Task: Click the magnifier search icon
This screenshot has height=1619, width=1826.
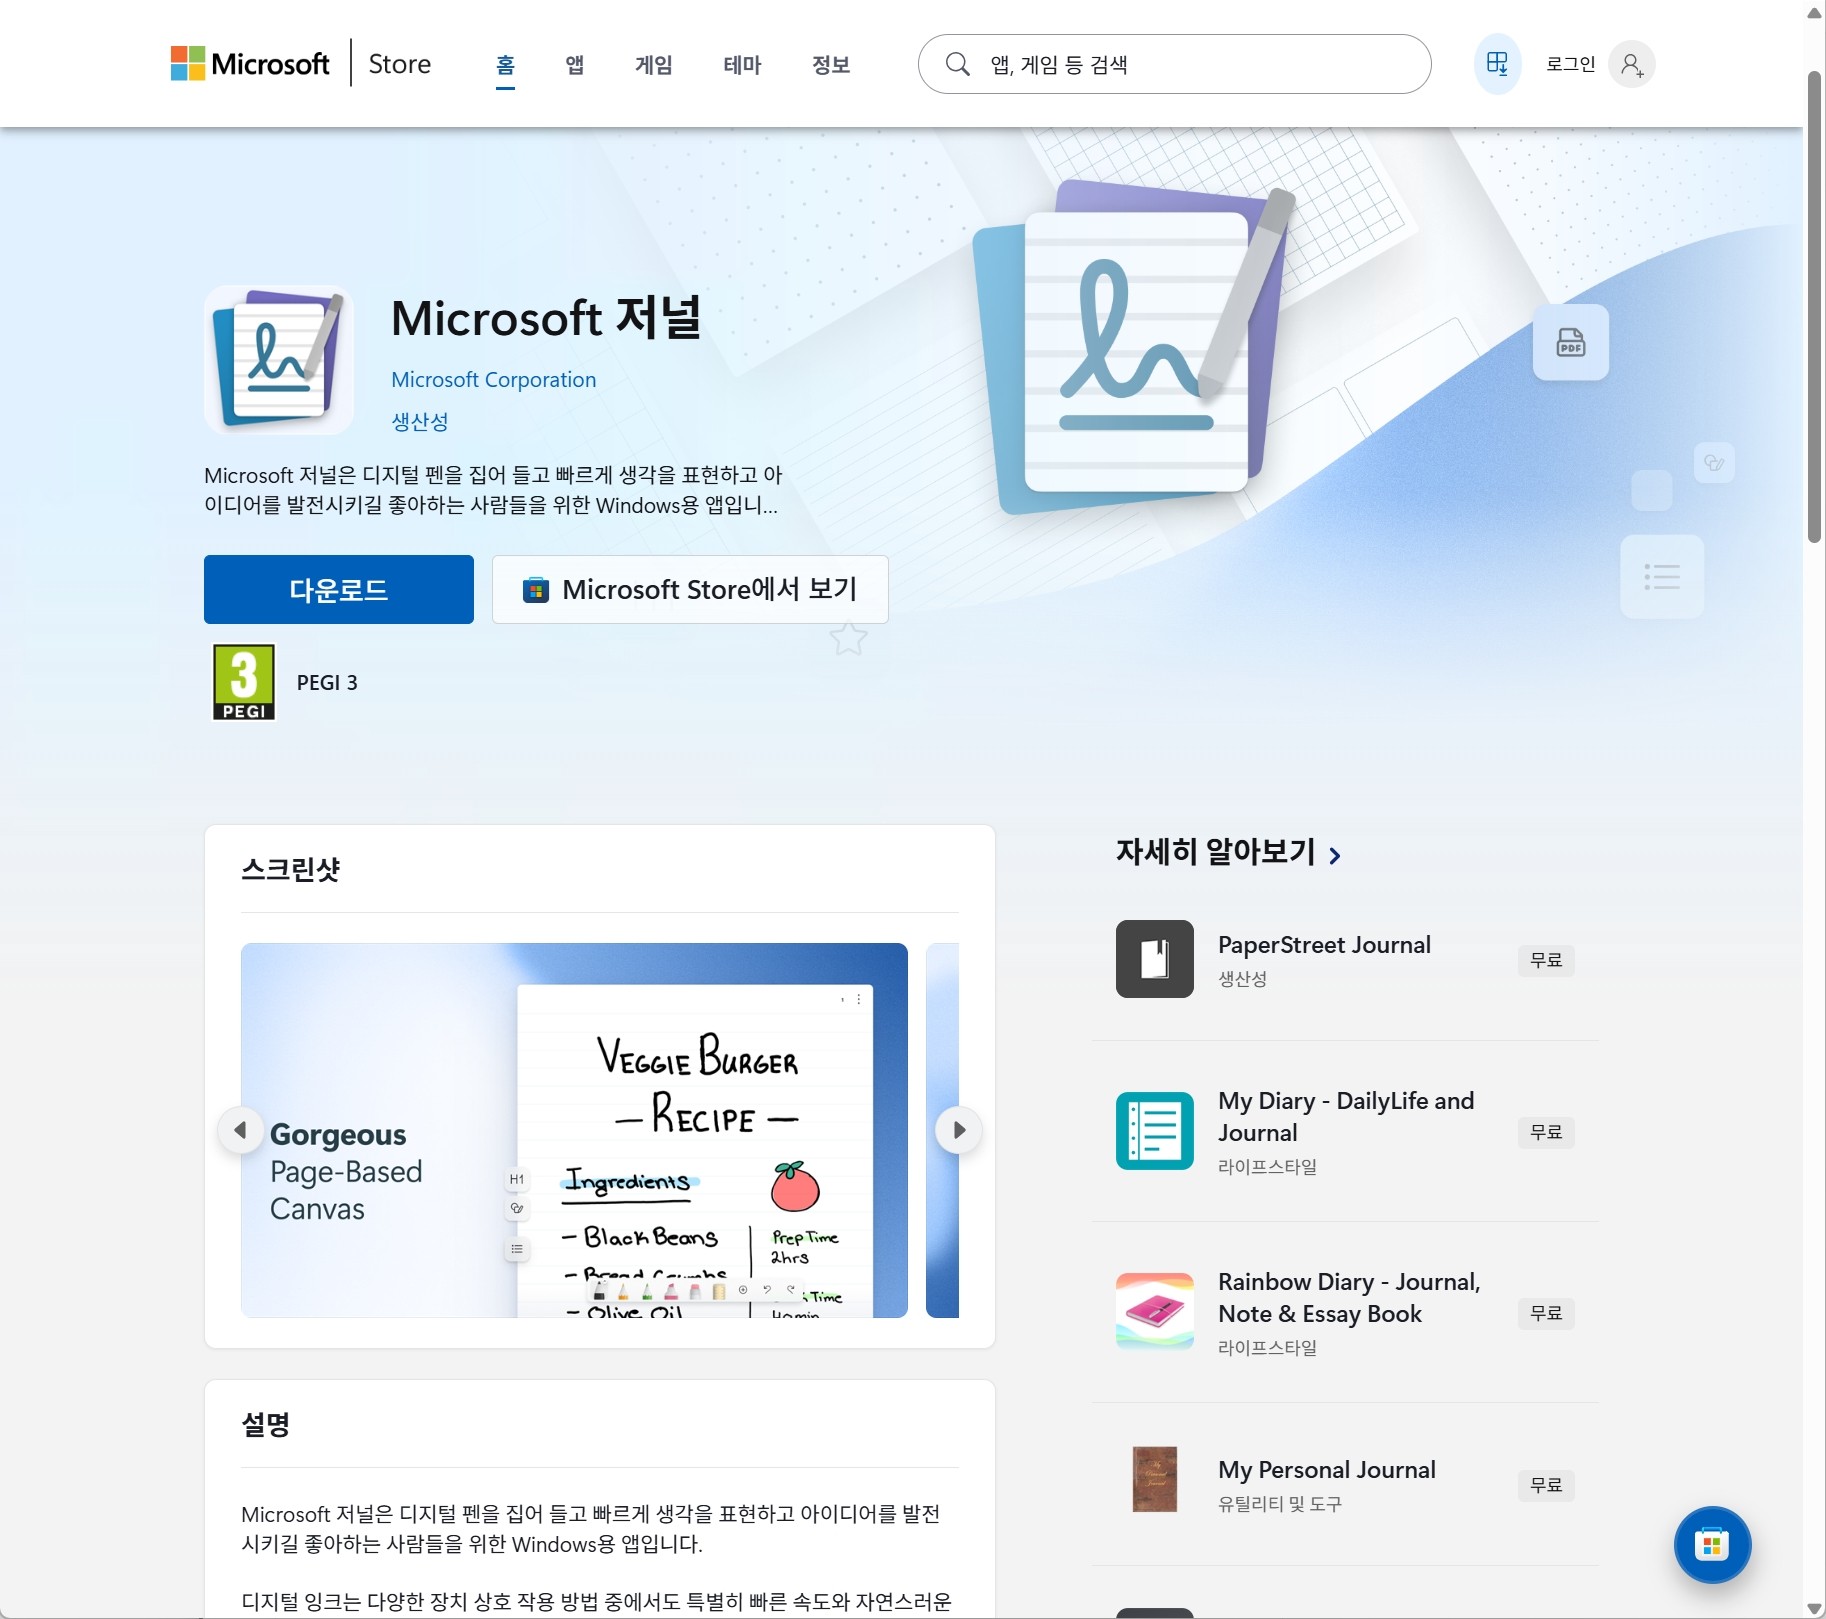Action: [957, 64]
